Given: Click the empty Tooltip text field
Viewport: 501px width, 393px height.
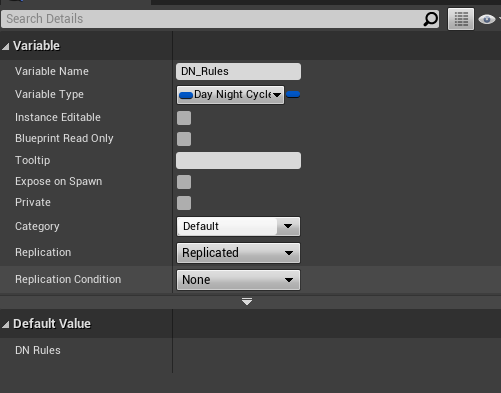Looking at the screenshot, I should (238, 161).
